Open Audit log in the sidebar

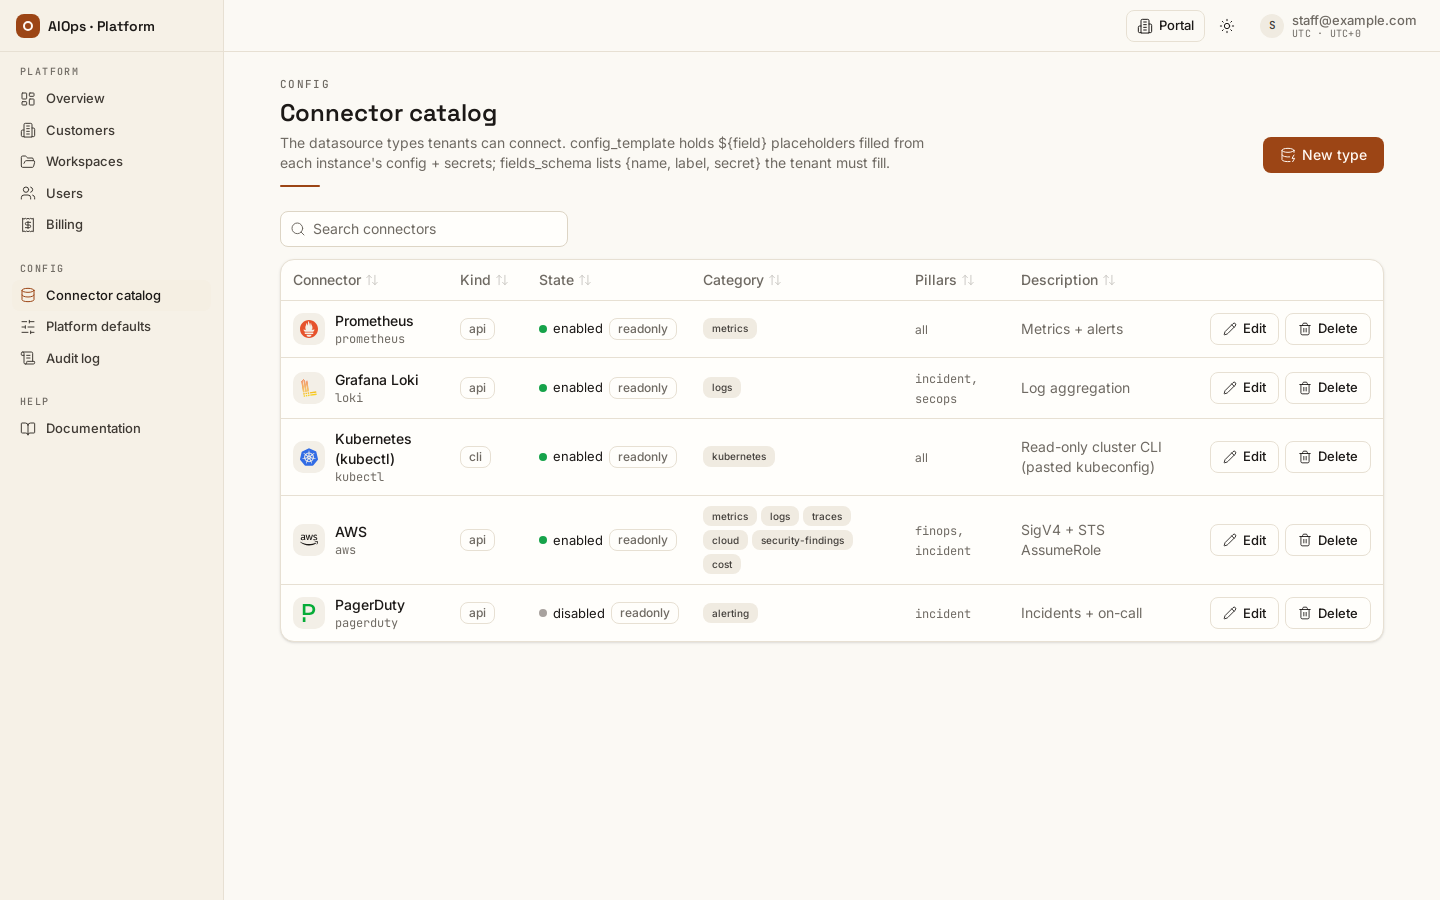(111, 358)
